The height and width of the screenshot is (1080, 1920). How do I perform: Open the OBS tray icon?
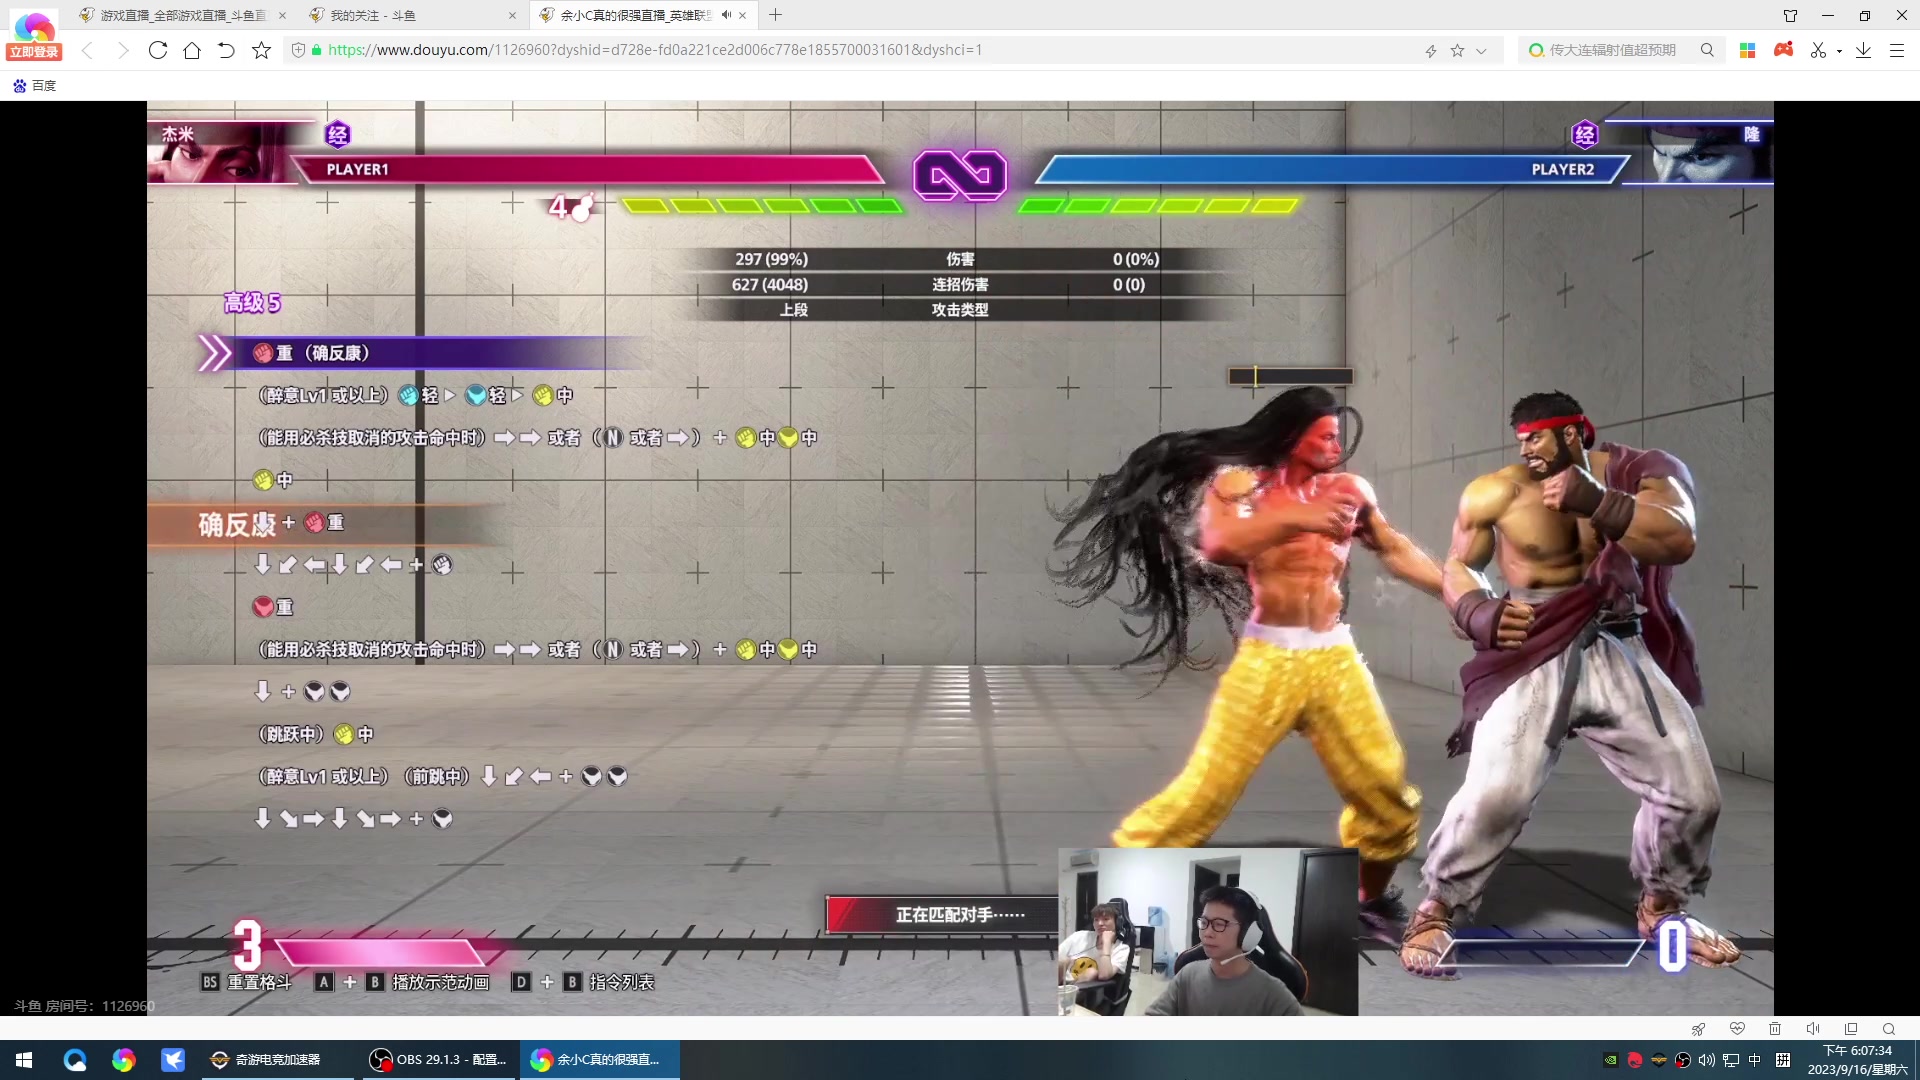(x=1683, y=1060)
